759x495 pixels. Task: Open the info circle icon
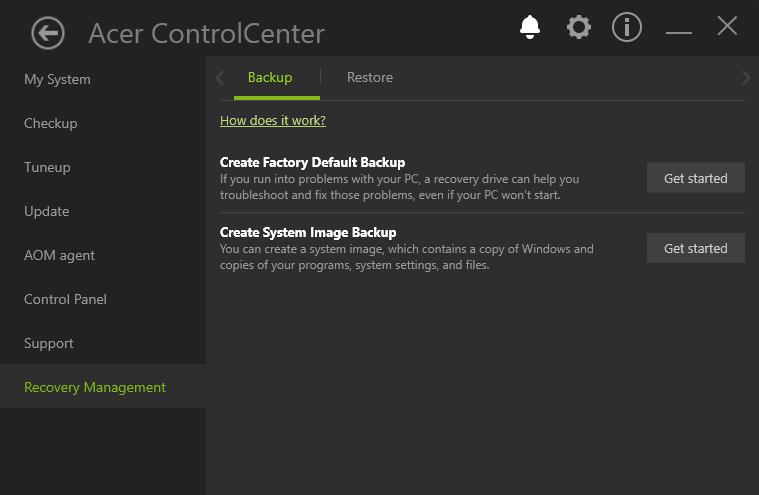click(627, 27)
